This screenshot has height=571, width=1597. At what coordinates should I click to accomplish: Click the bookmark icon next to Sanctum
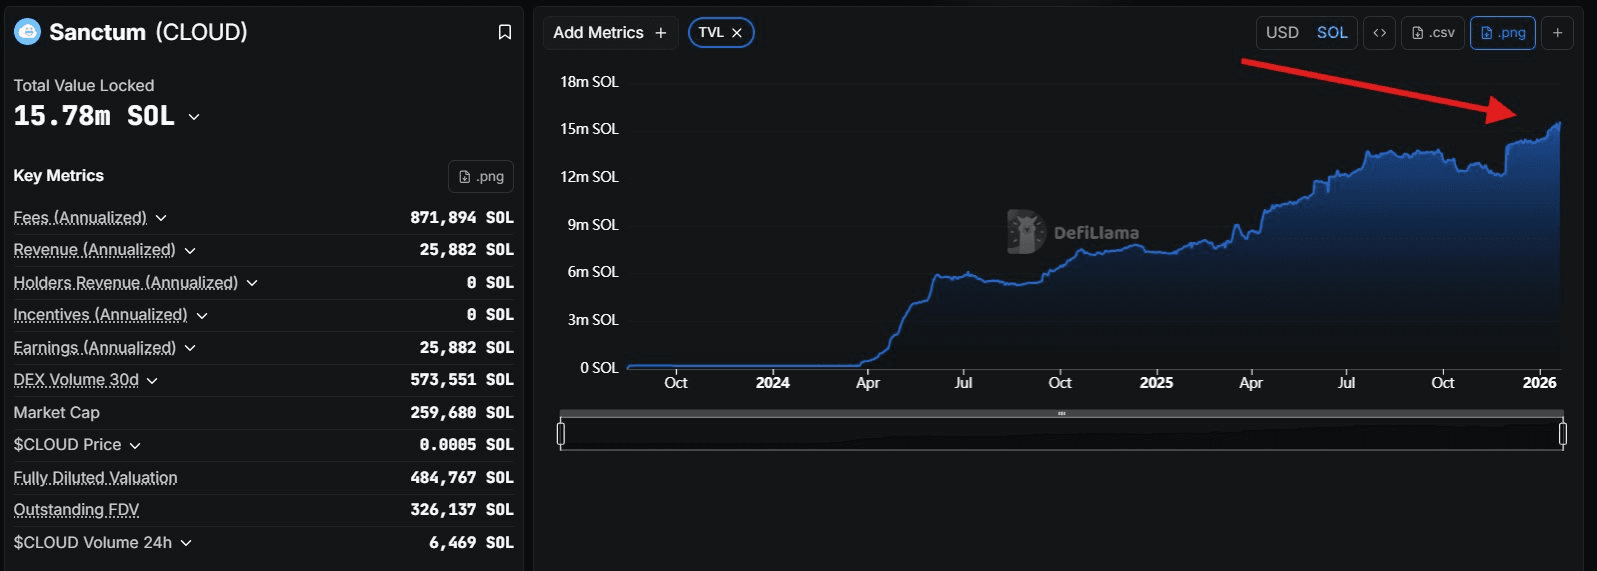click(x=505, y=33)
